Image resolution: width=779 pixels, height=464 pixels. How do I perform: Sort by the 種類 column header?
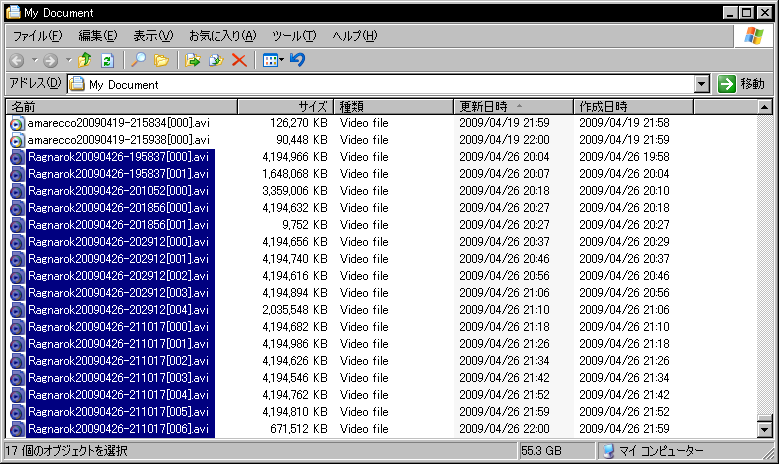pyautogui.click(x=393, y=106)
